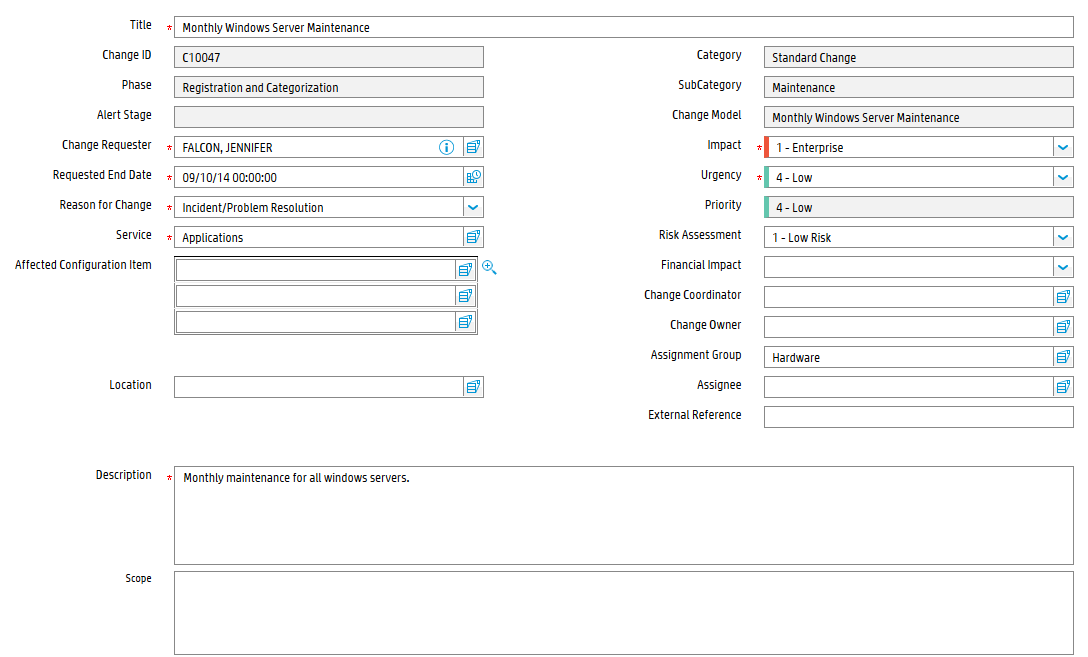Click Requested End Date field
Screen dimensions: 1088x657
coord(318,177)
